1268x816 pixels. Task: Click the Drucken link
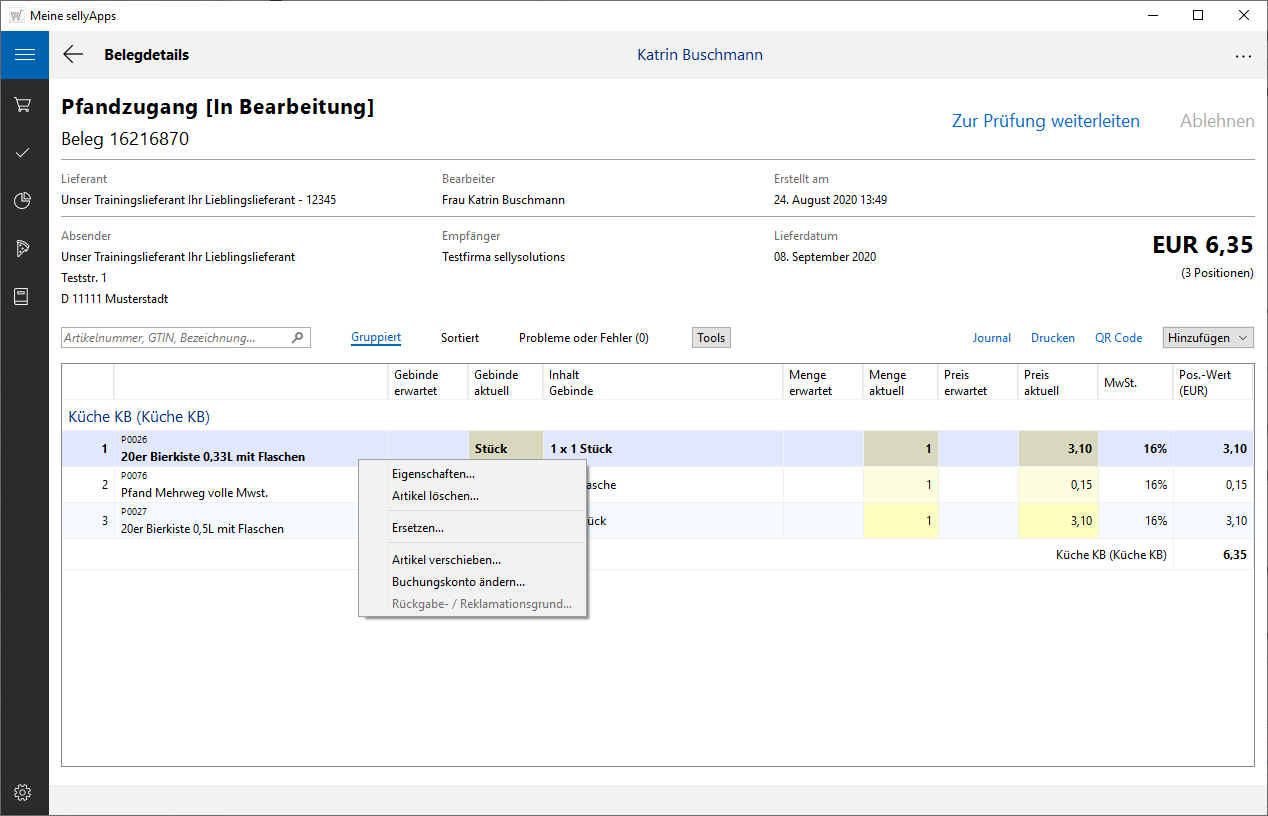pyautogui.click(x=1053, y=338)
